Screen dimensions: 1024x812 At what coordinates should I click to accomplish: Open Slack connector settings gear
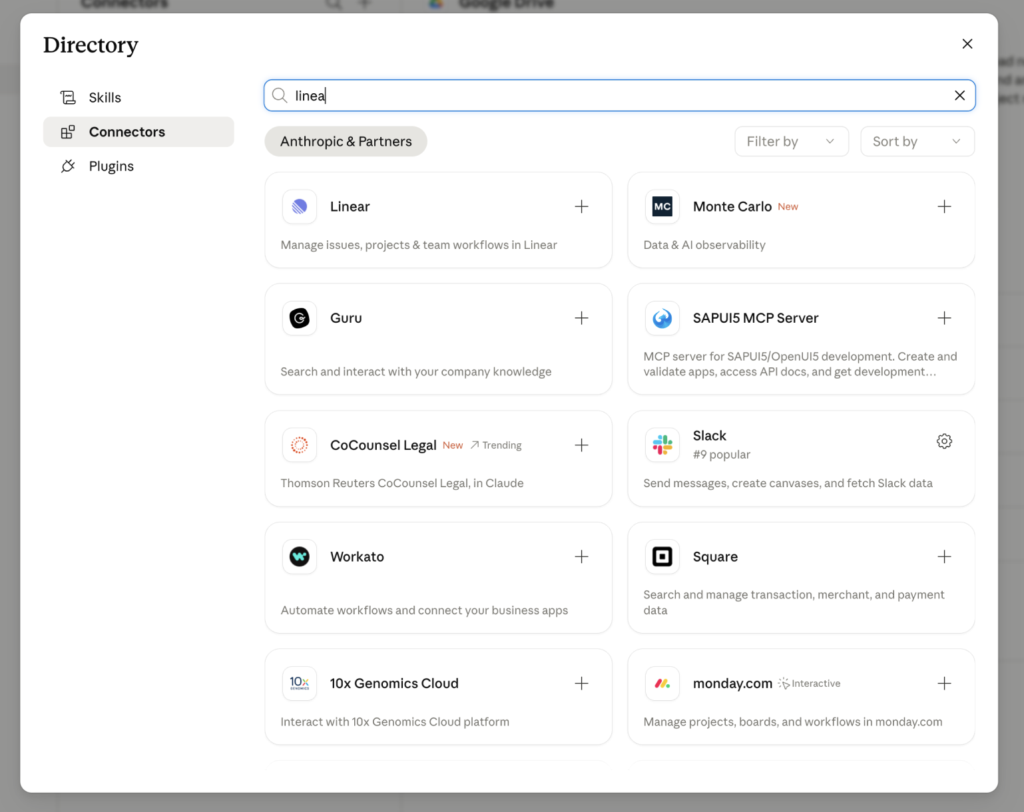pyautogui.click(x=944, y=441)
